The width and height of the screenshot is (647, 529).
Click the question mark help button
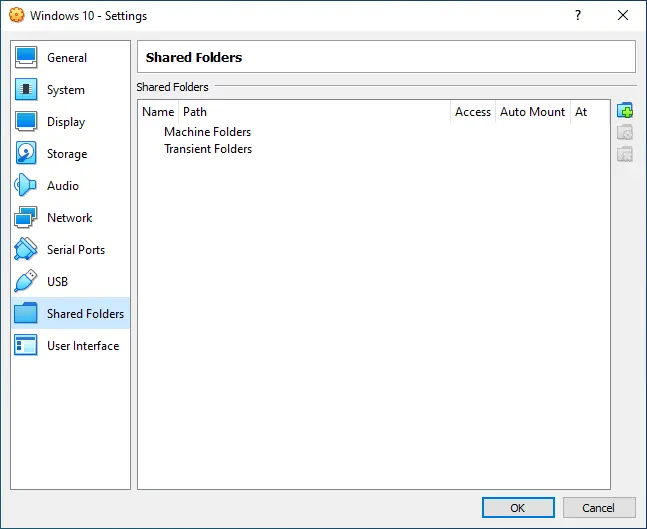pyautogui.click(x=578, y=15)
